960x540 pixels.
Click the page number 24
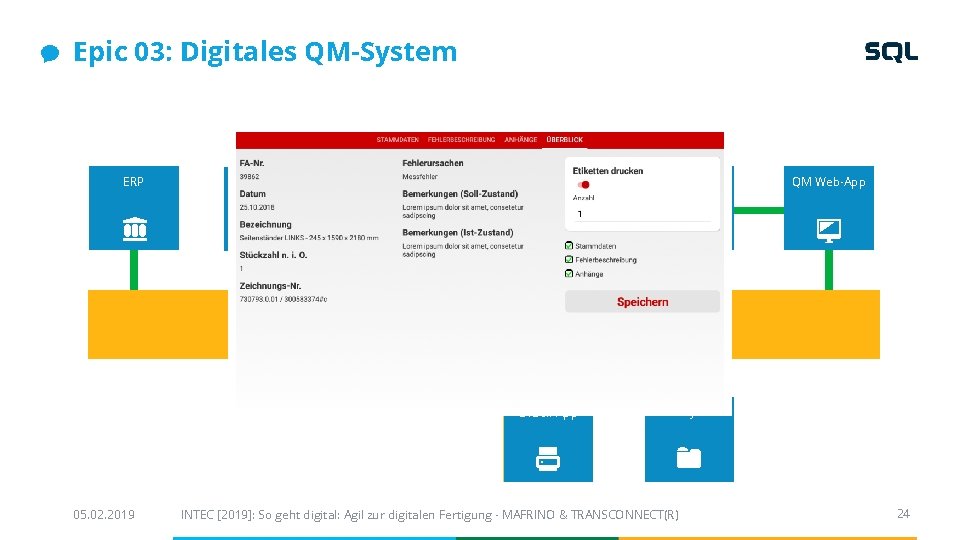point(903,514)
